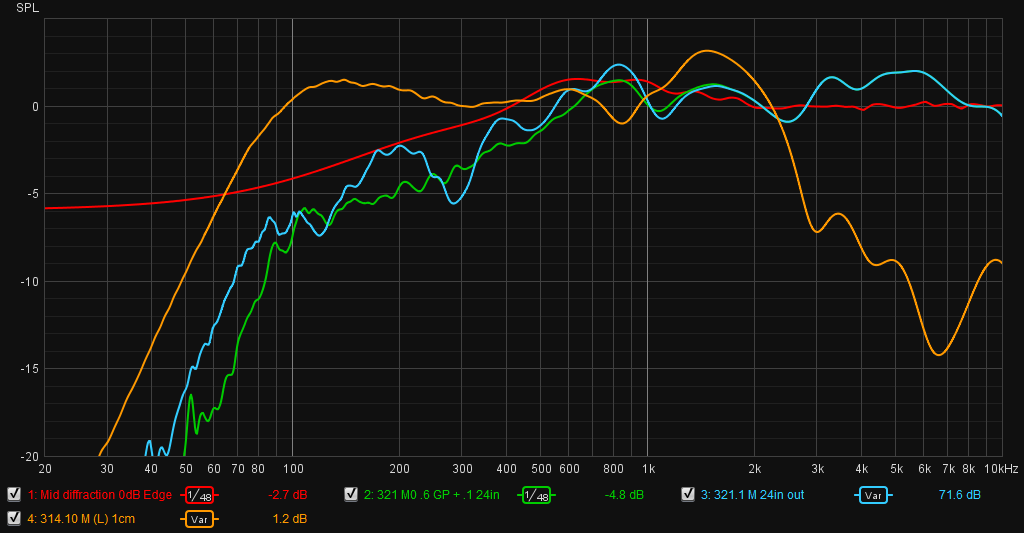Click the SPL axis label

[27, 8]
